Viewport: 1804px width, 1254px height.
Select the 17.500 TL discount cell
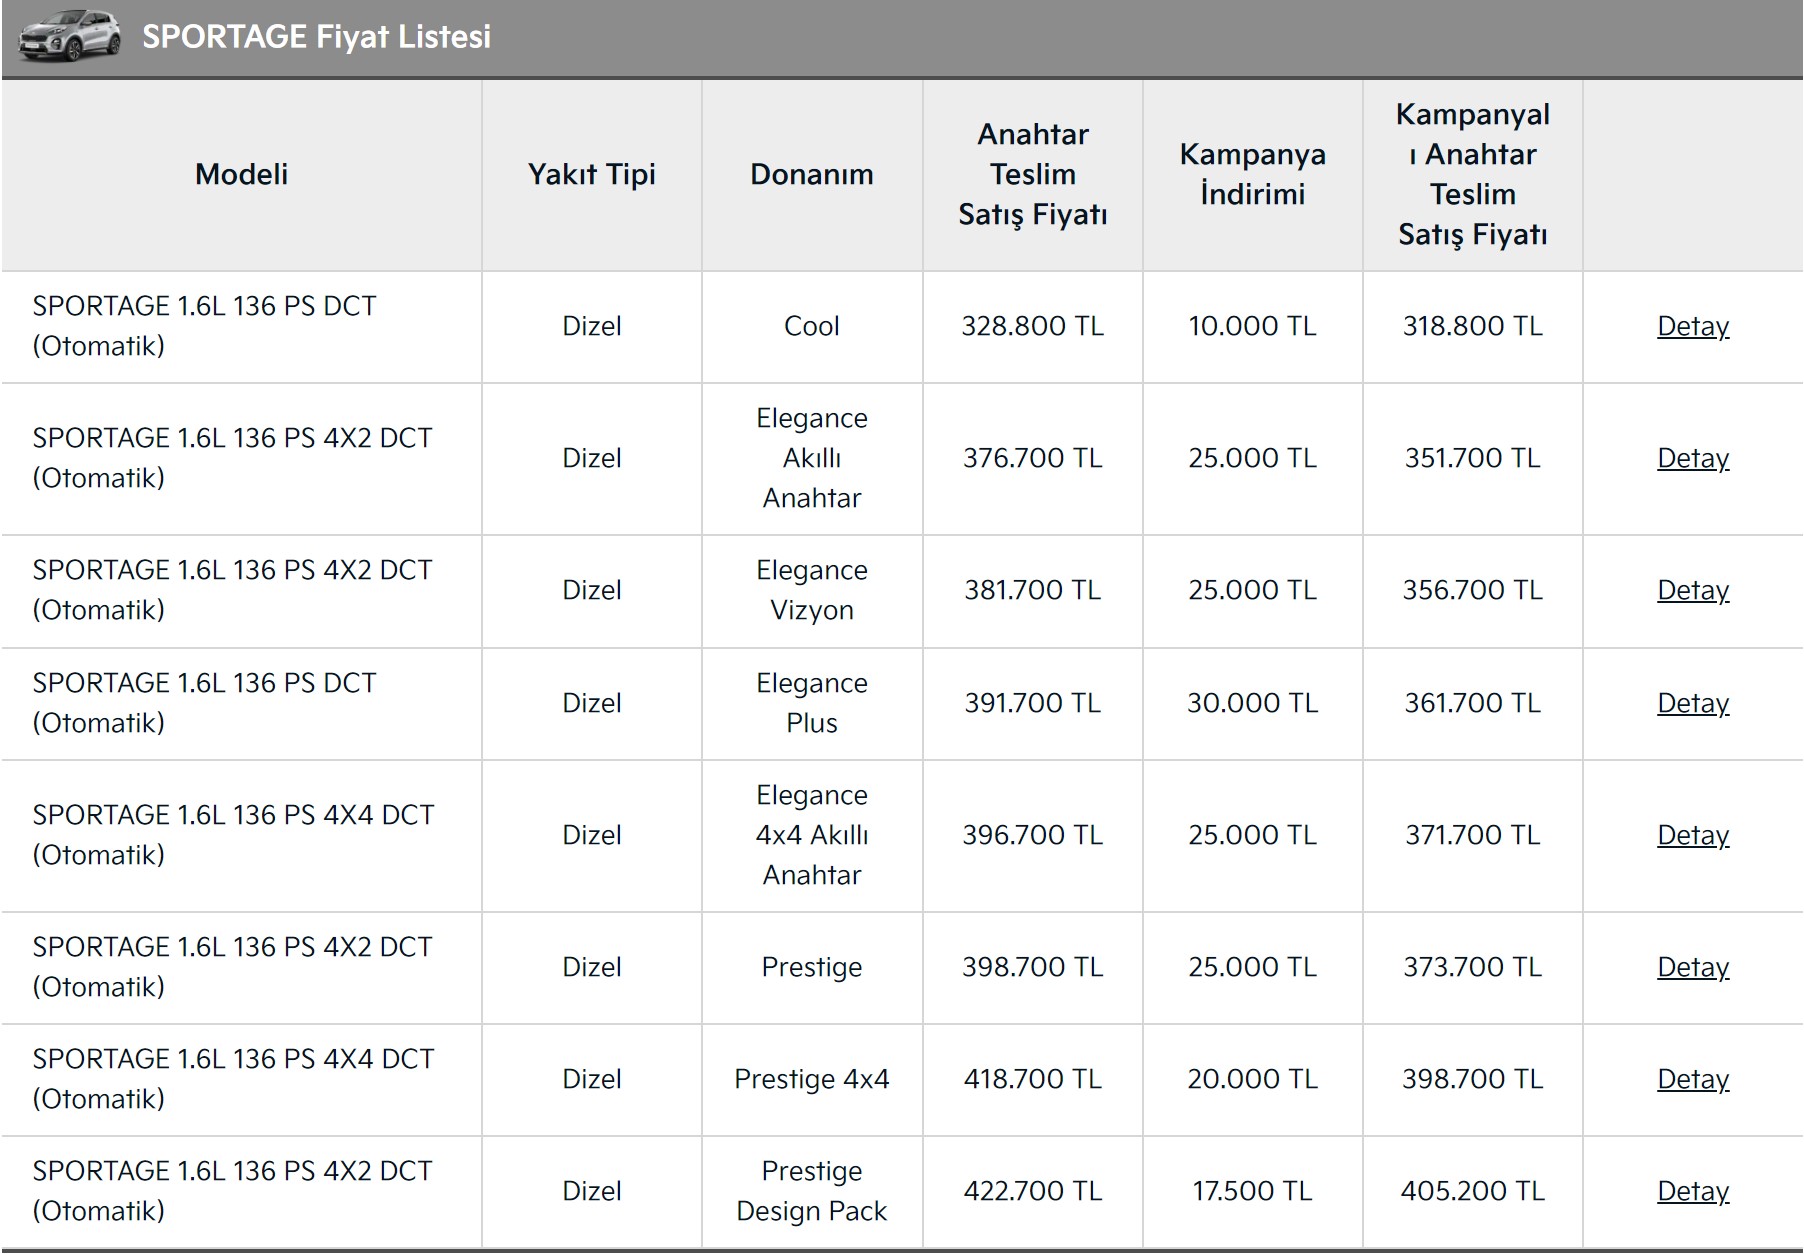tap(1252, 1191)
